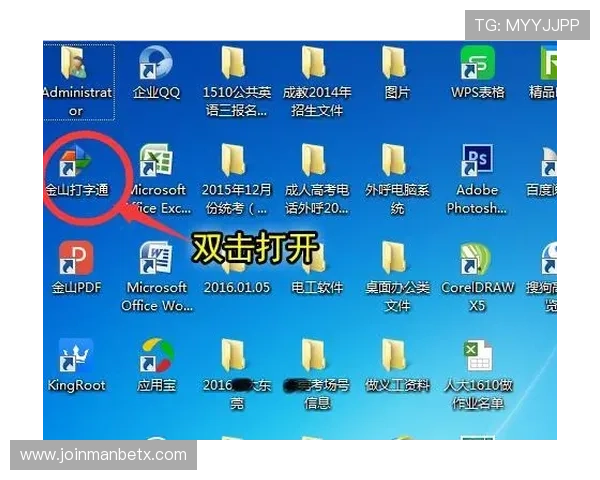This screenshot has height=480, width=600.
Task: Select the 精品 shortcut at right edge
Action: pyautogui.click(x=549, y=63)
